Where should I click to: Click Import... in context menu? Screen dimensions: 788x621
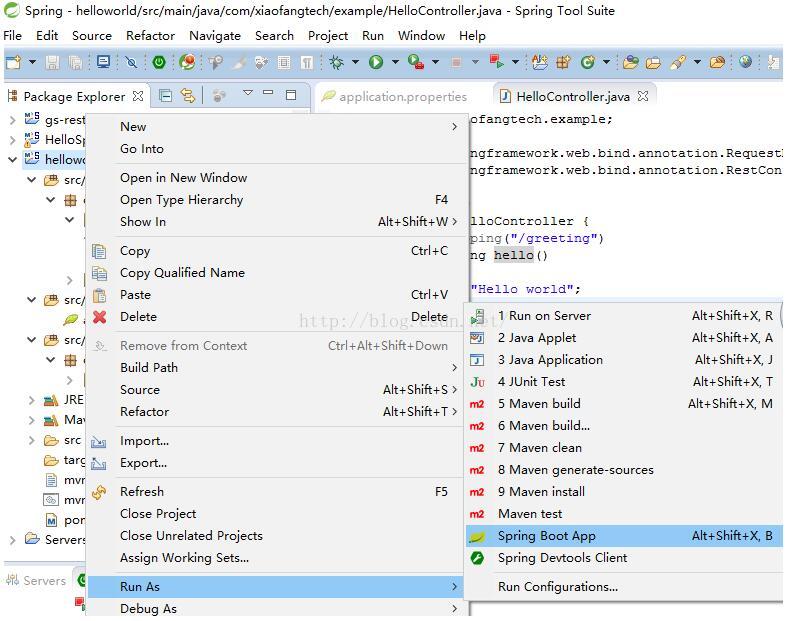point(275,441)
